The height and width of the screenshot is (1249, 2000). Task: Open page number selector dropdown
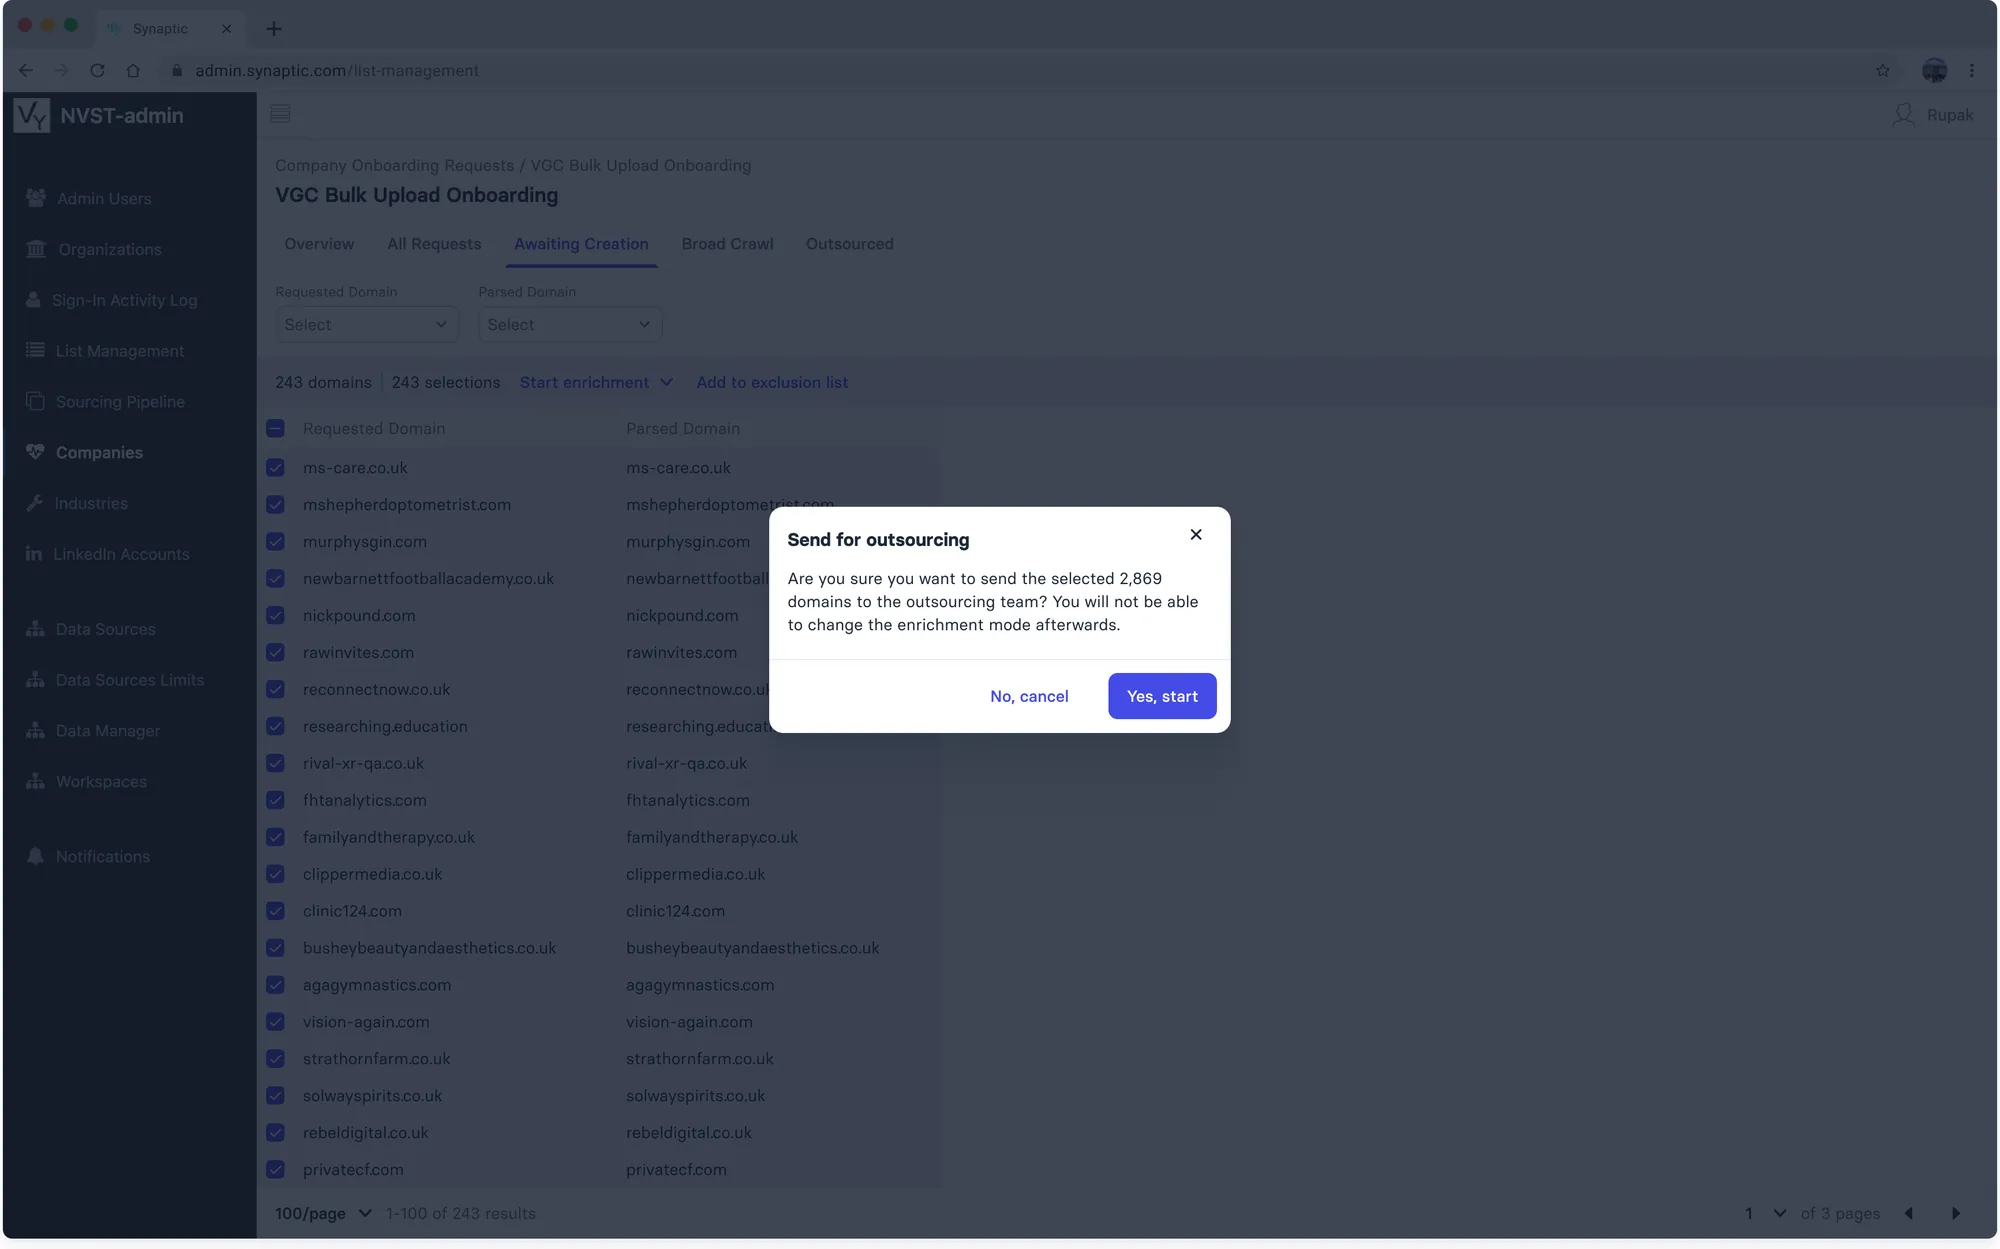1765,1213
